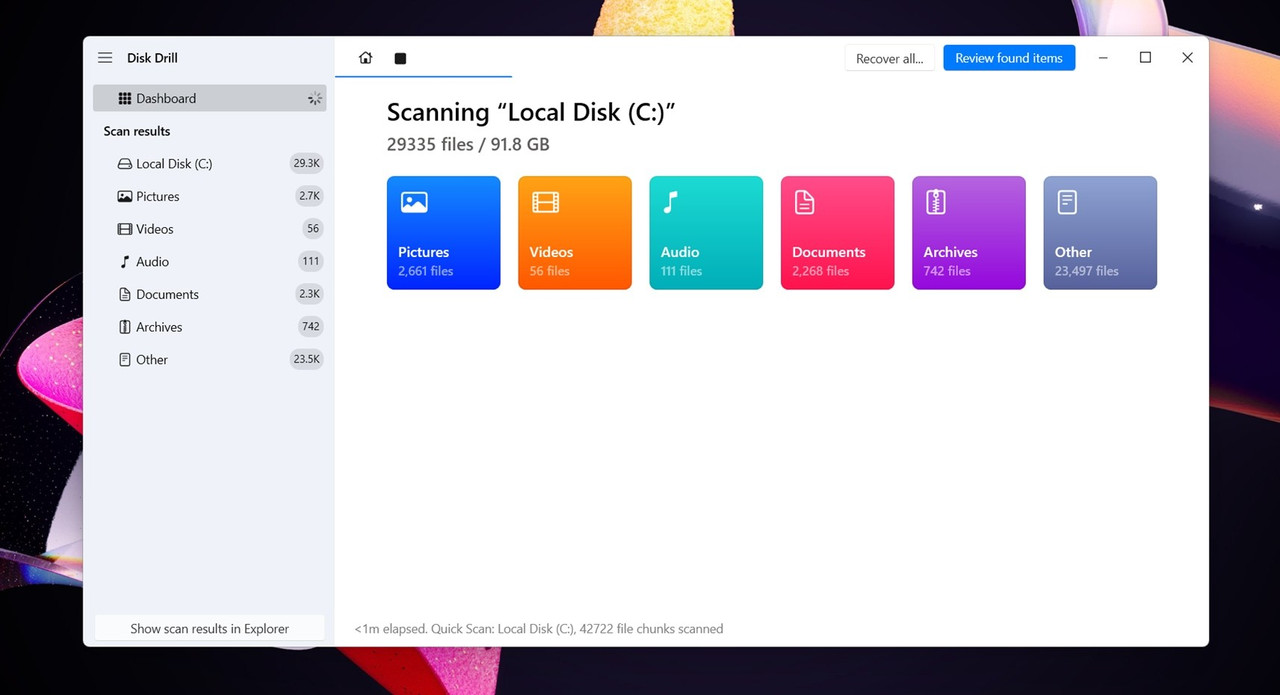Click the Scan results heading
The image size is (1280, 695).
pos(137,131)
